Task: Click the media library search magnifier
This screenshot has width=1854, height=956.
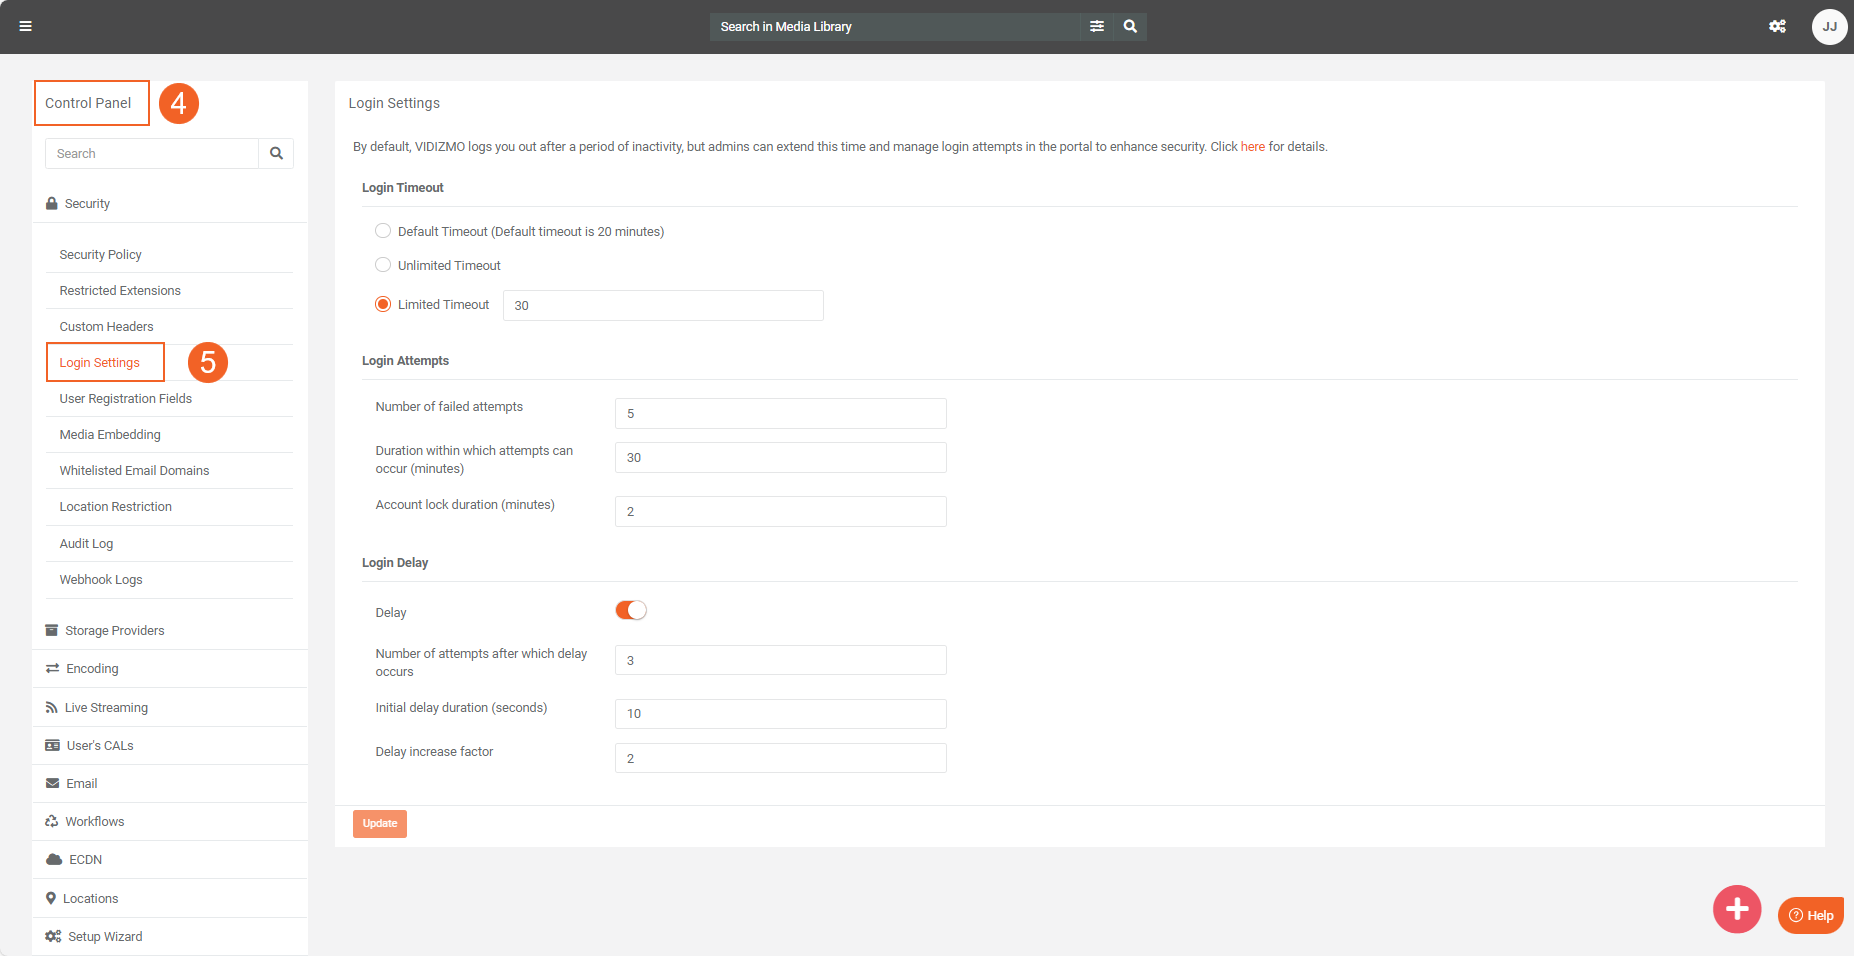Action: pyautogui.click(x=1130, y=26)
